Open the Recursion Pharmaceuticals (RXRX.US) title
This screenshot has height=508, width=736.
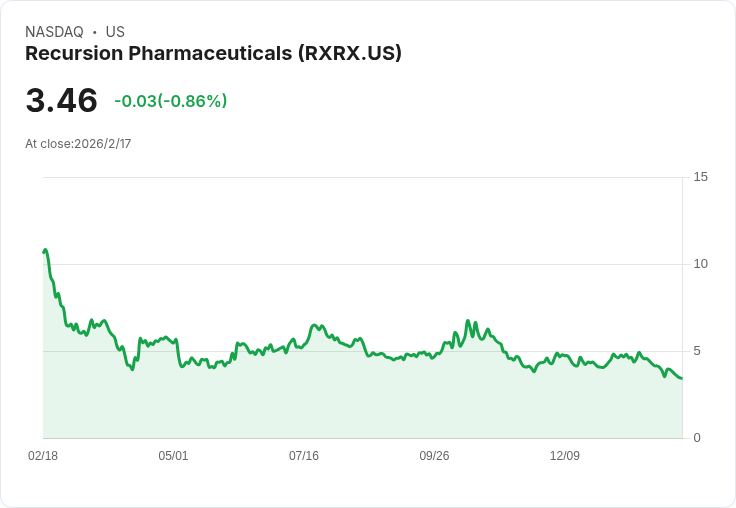213,54
